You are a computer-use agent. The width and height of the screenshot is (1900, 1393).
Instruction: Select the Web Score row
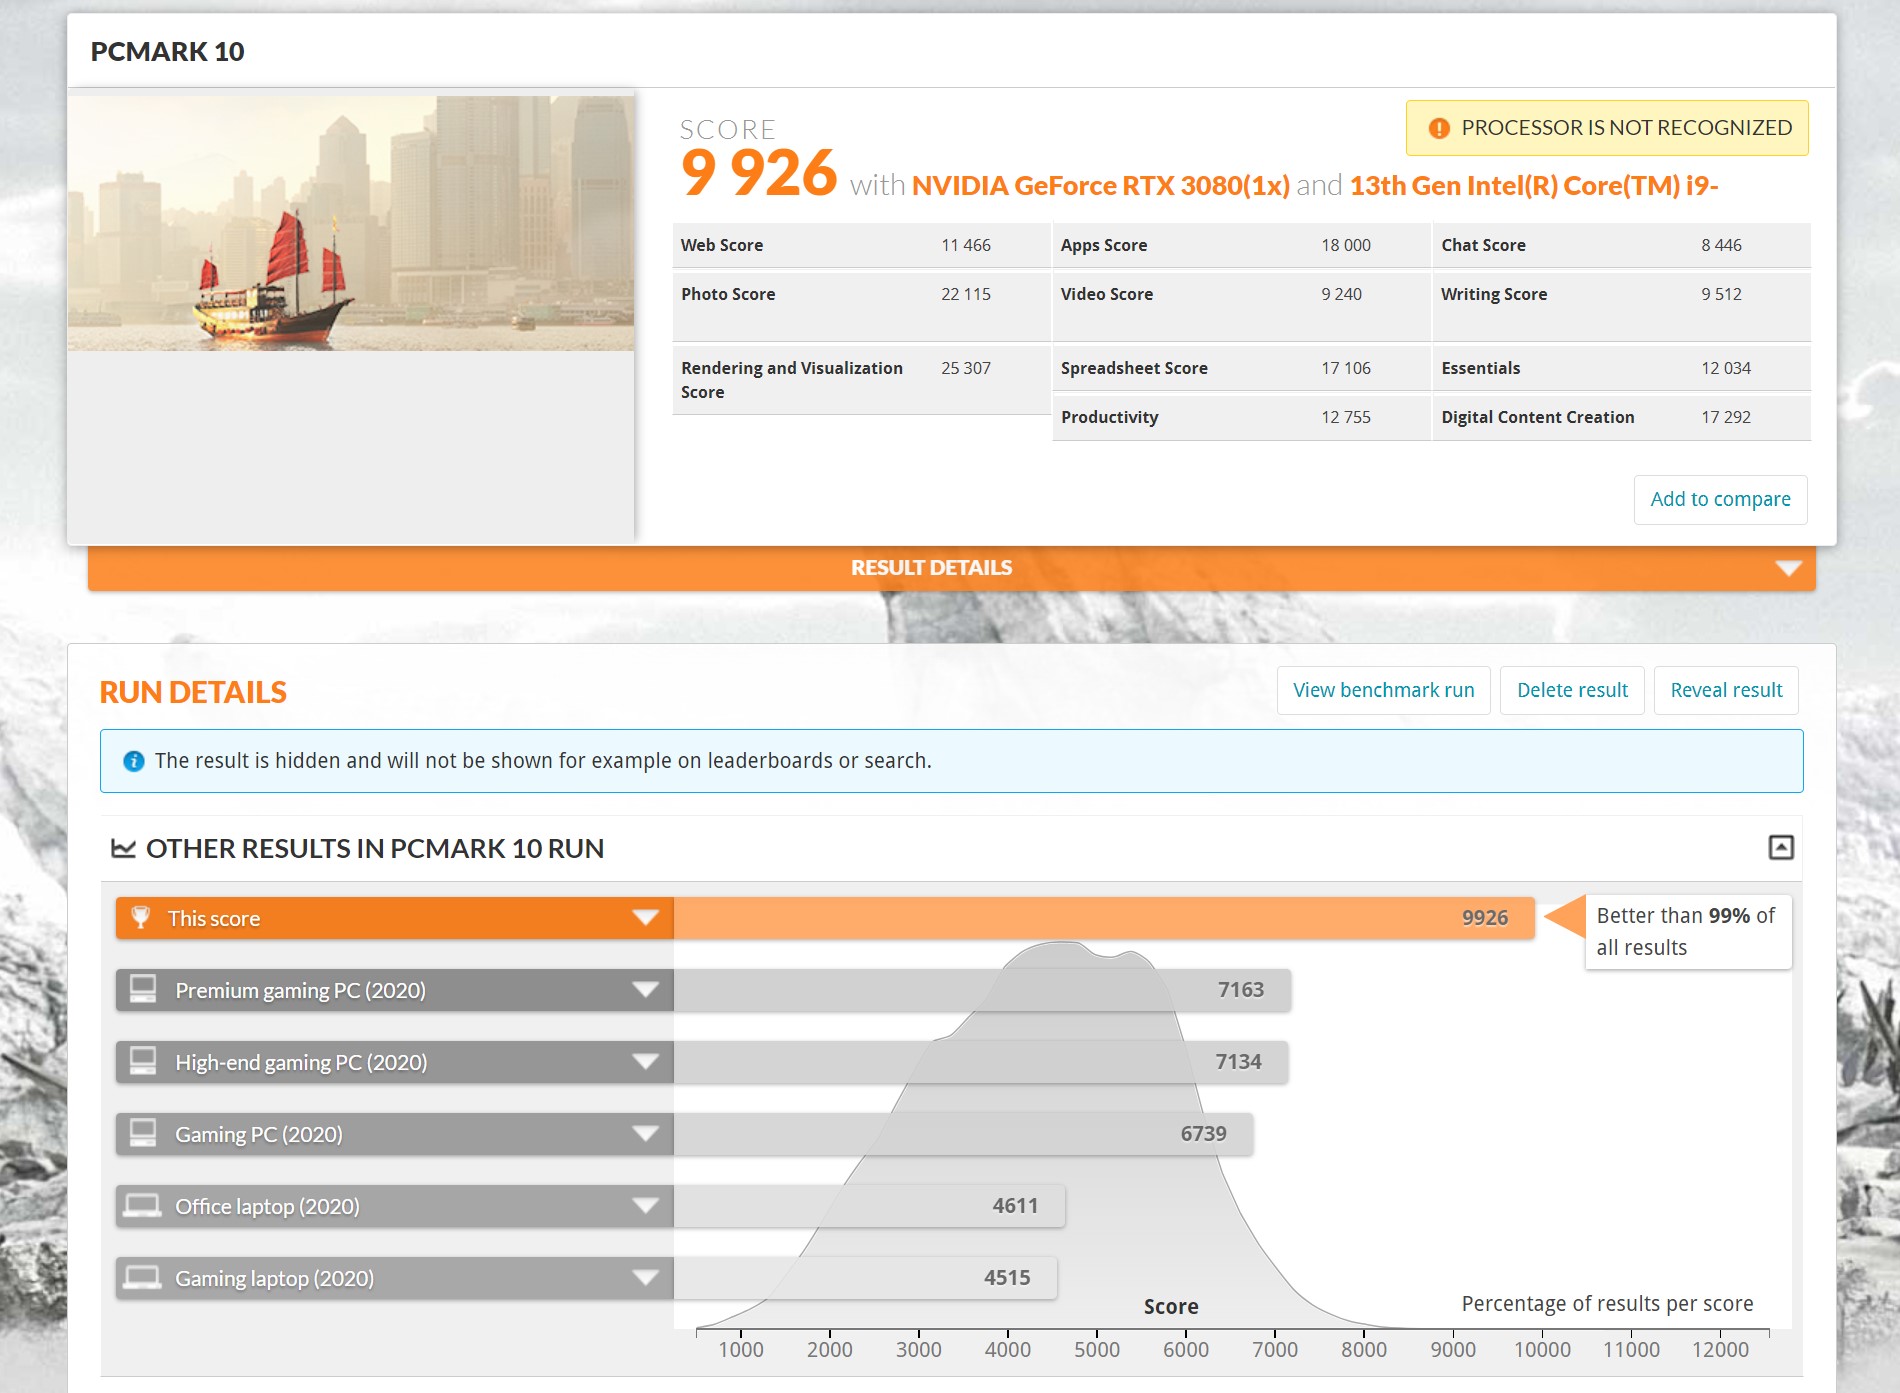click(x=861, y=245)
